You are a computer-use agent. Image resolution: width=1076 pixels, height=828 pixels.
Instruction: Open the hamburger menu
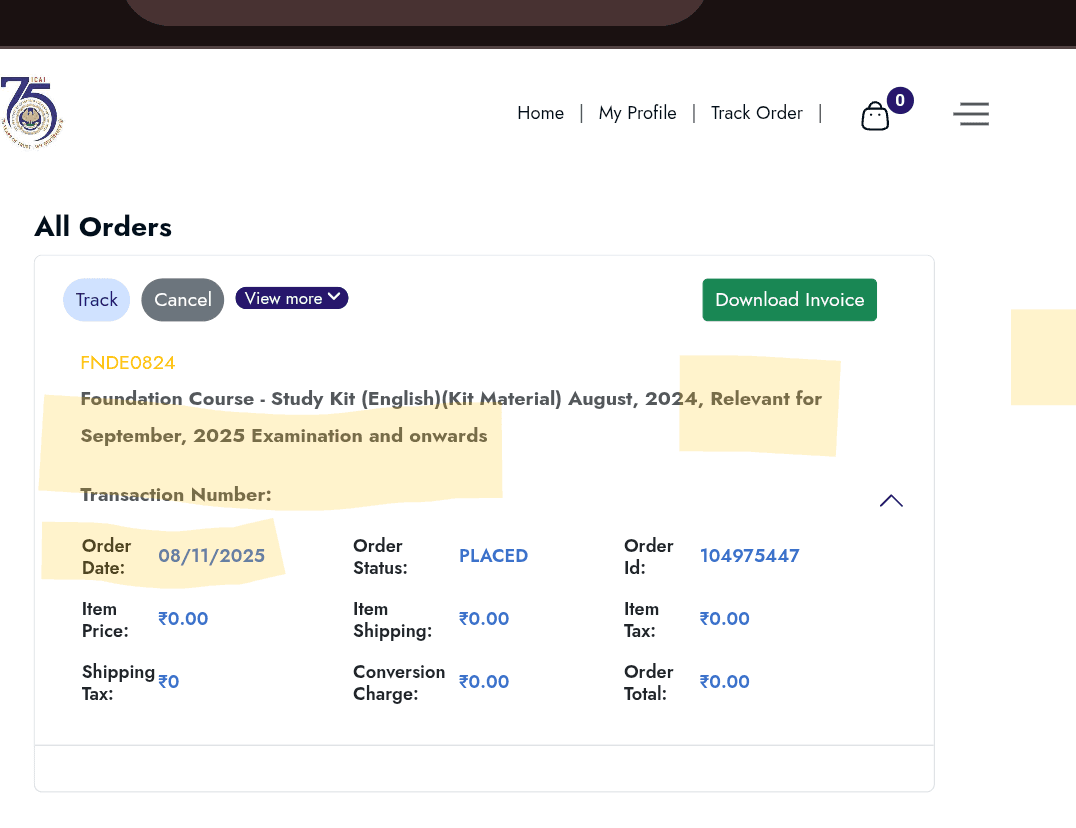[971, 114]
